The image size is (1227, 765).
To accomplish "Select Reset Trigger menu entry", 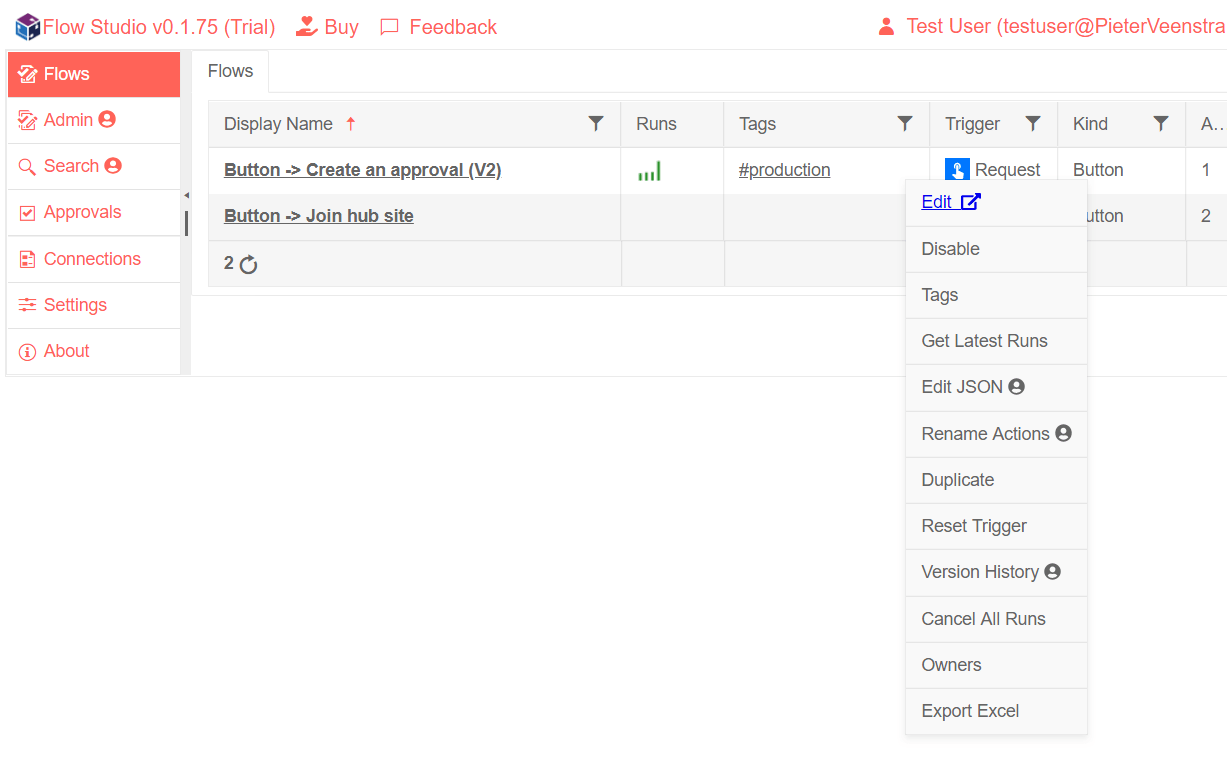I will 996,526.
